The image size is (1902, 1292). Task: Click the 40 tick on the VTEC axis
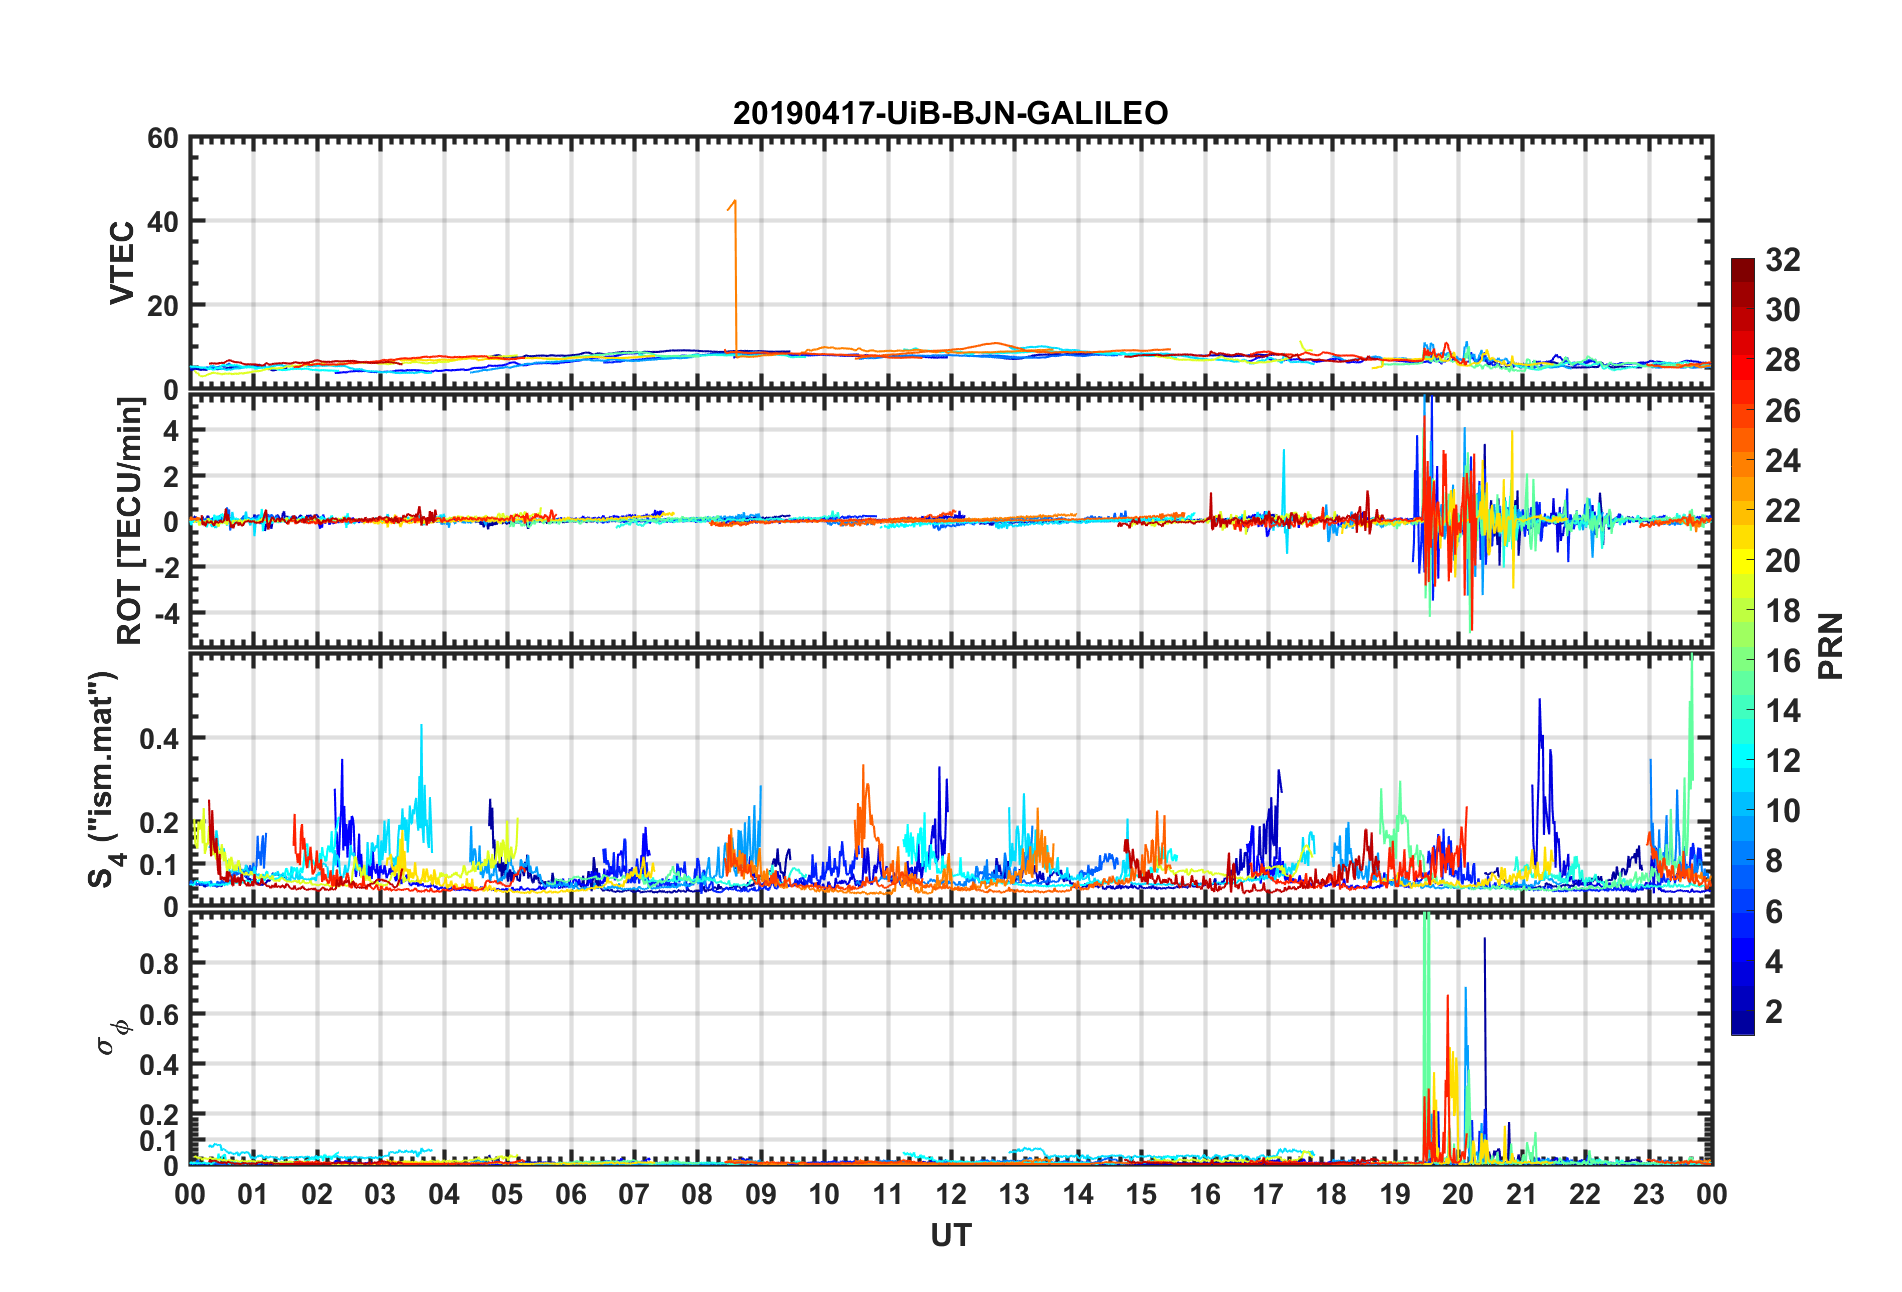coord(163,222)
